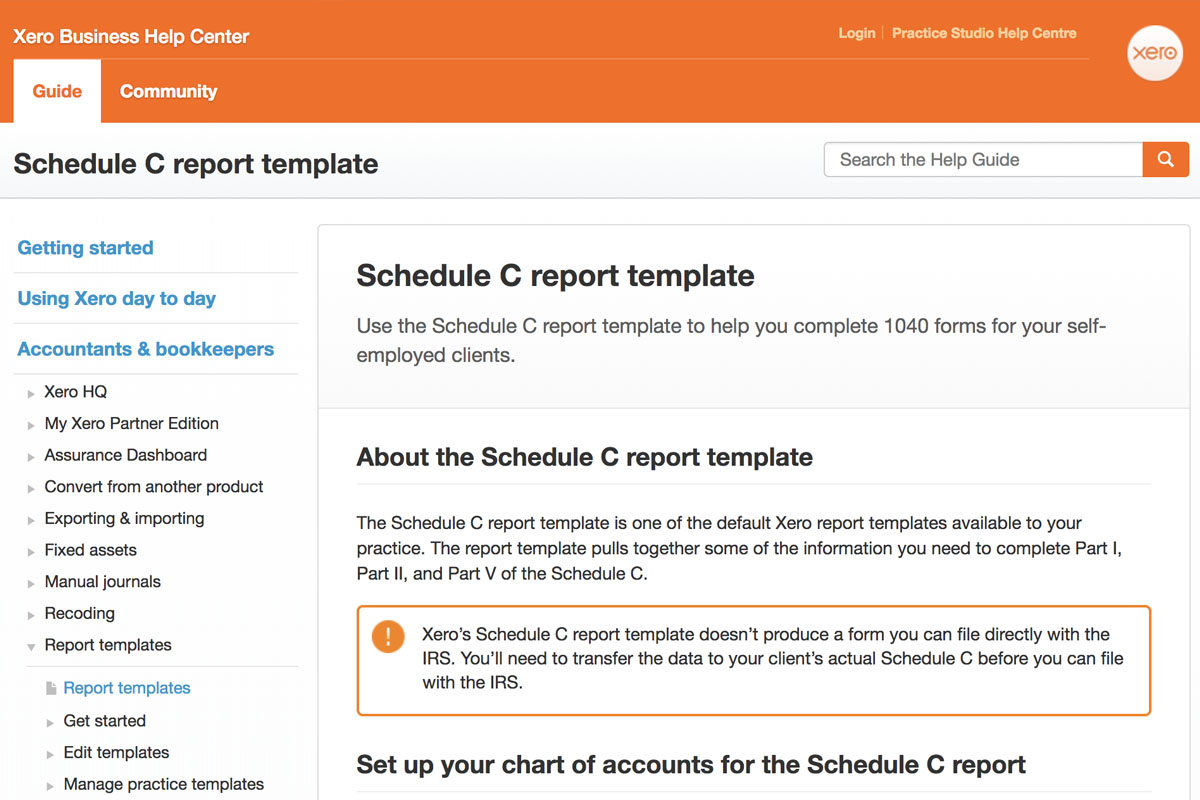
Task: Open the Manual journals item
Action: 102,582
